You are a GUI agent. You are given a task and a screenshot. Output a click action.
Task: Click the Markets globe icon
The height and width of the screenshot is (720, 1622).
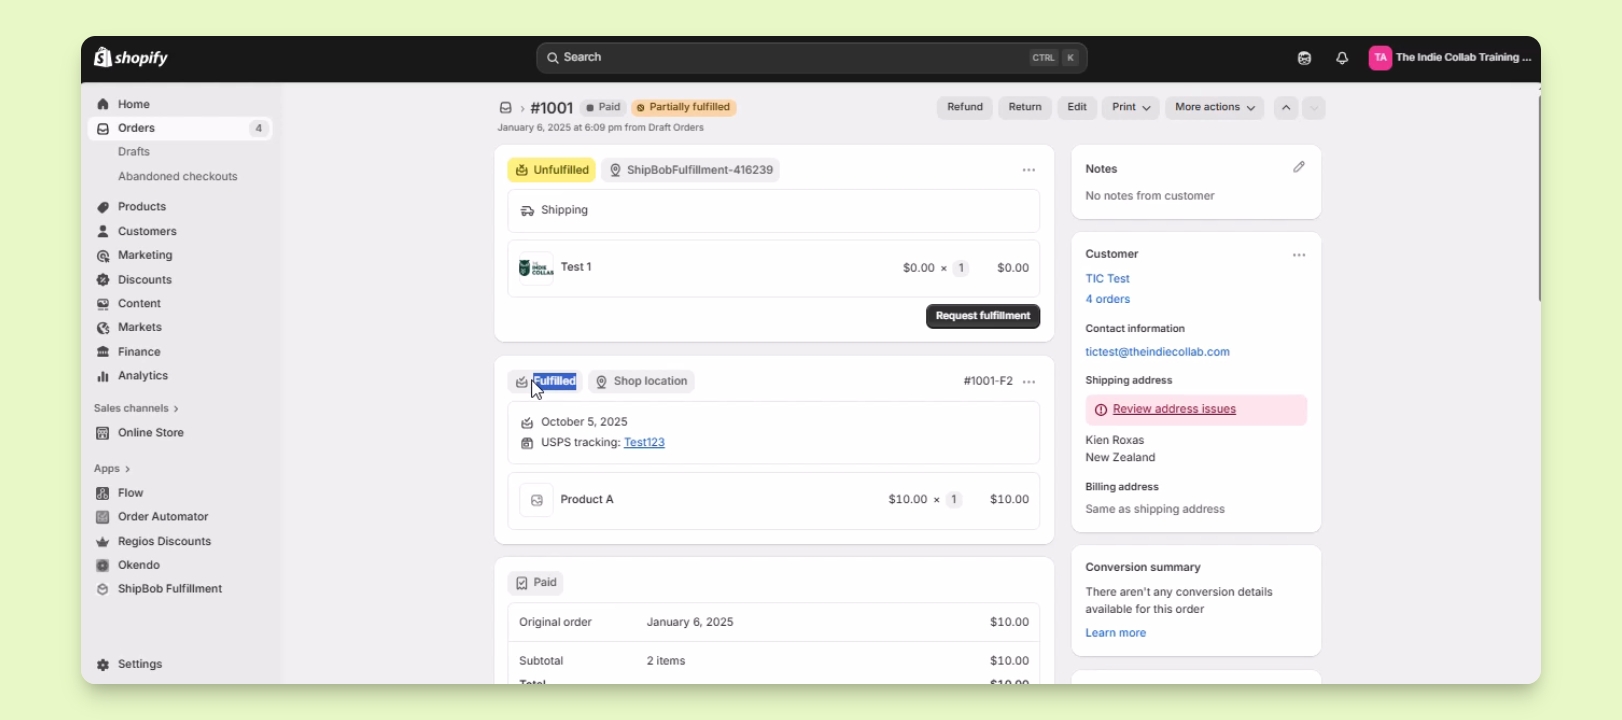[x=103, y=328]
